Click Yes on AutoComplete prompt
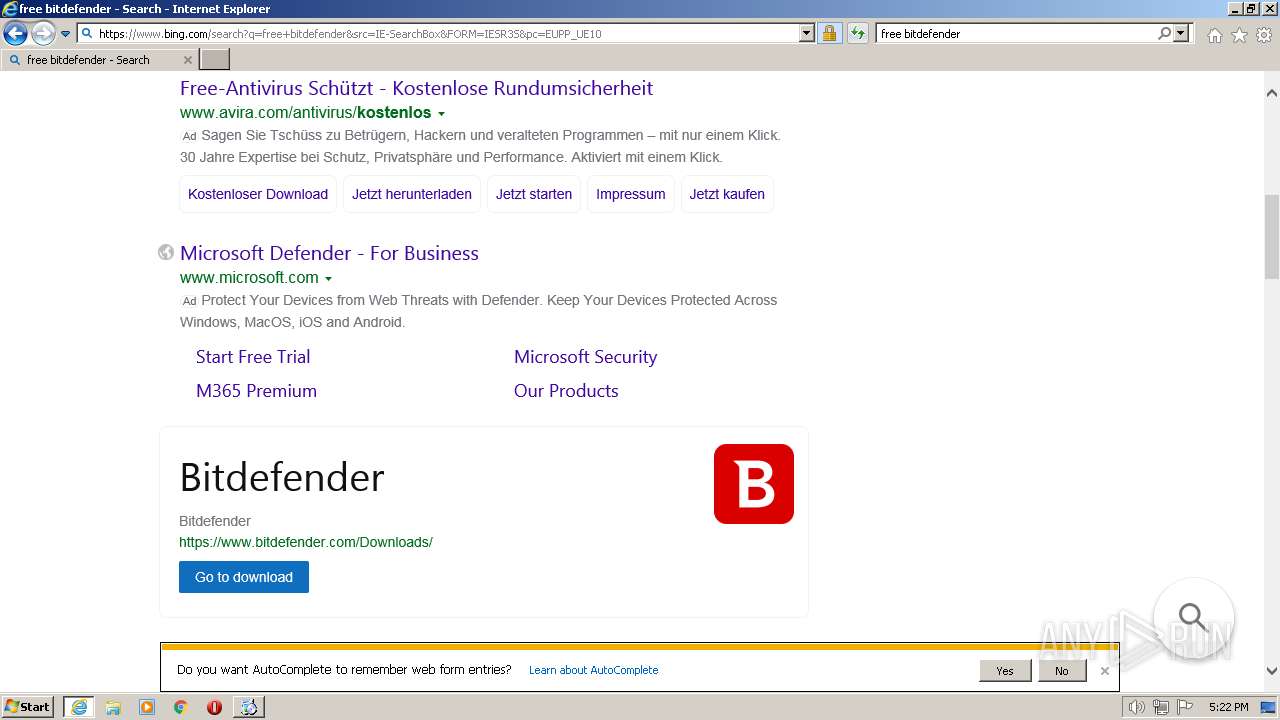This screenshot has width=1280, height=720. coord(1005,671)
